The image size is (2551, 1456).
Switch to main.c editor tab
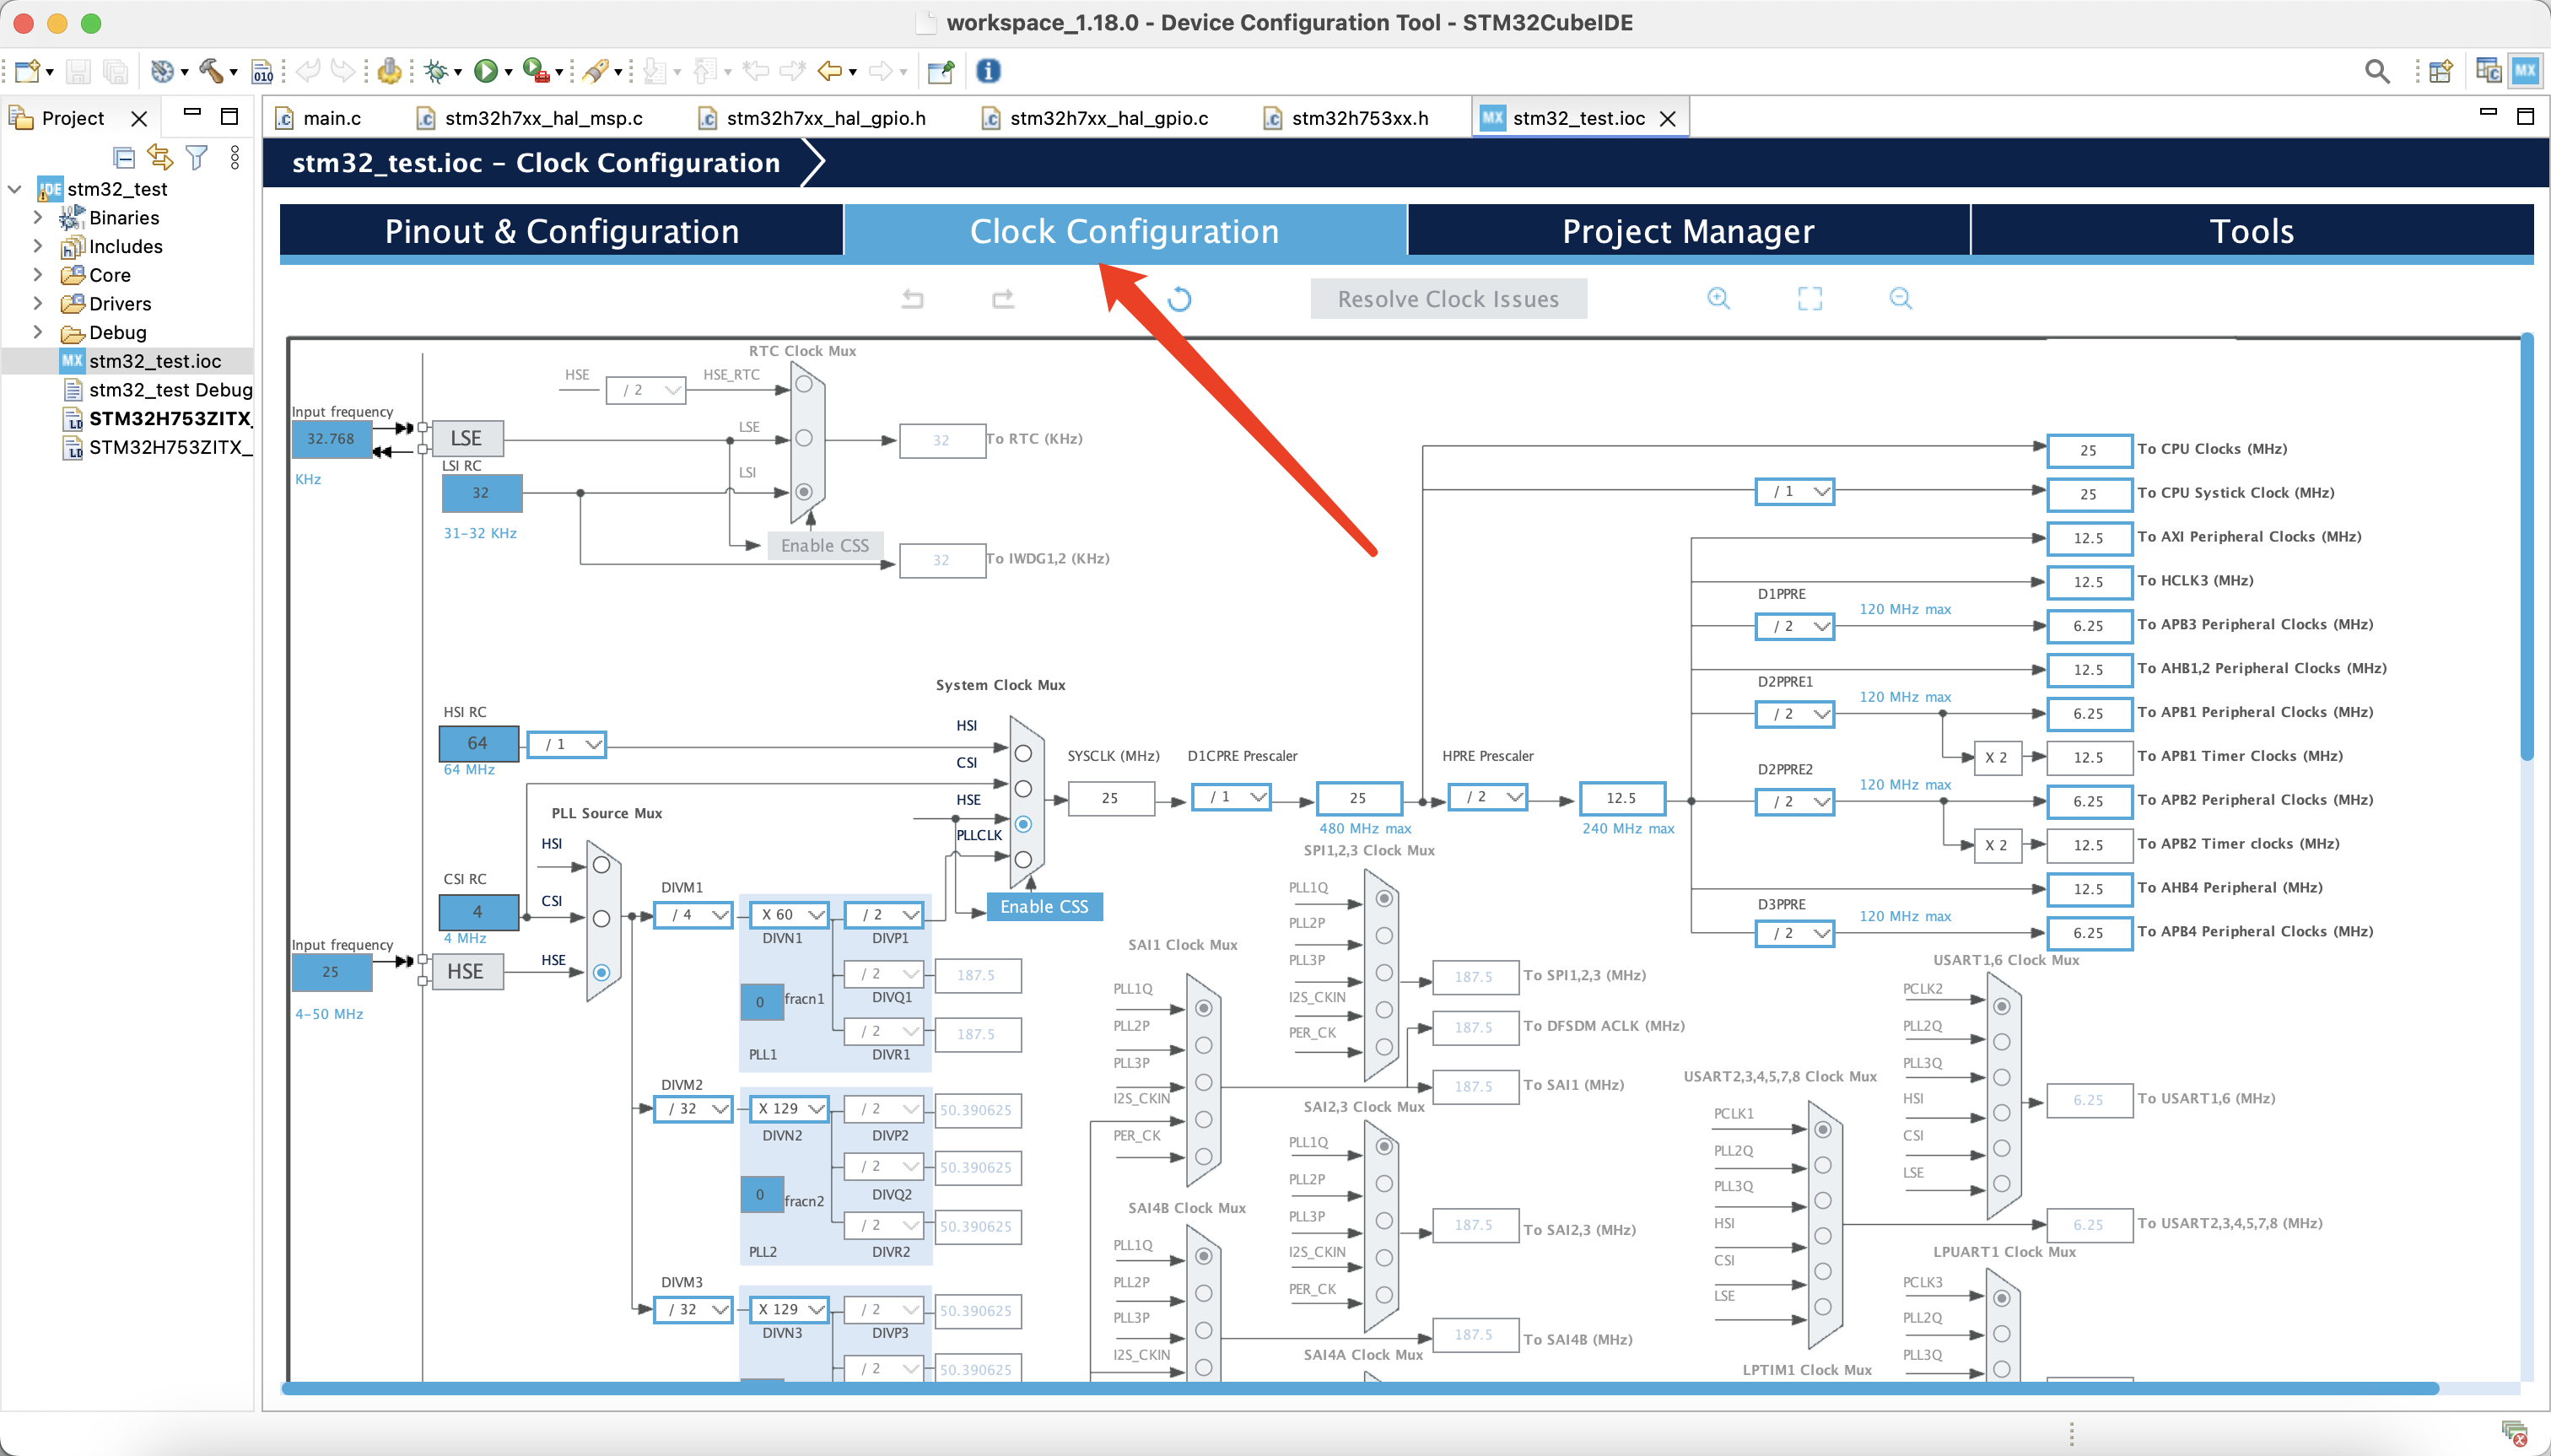point(320,118)
